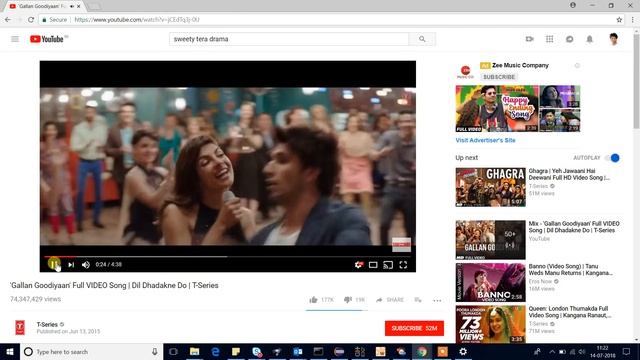Open Windows Start menu
The height and width of the screenshot is (360, 640).
[10, 352]
